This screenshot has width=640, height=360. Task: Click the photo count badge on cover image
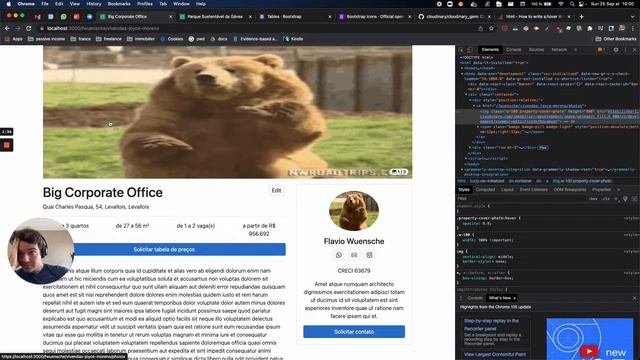(398, 172)
